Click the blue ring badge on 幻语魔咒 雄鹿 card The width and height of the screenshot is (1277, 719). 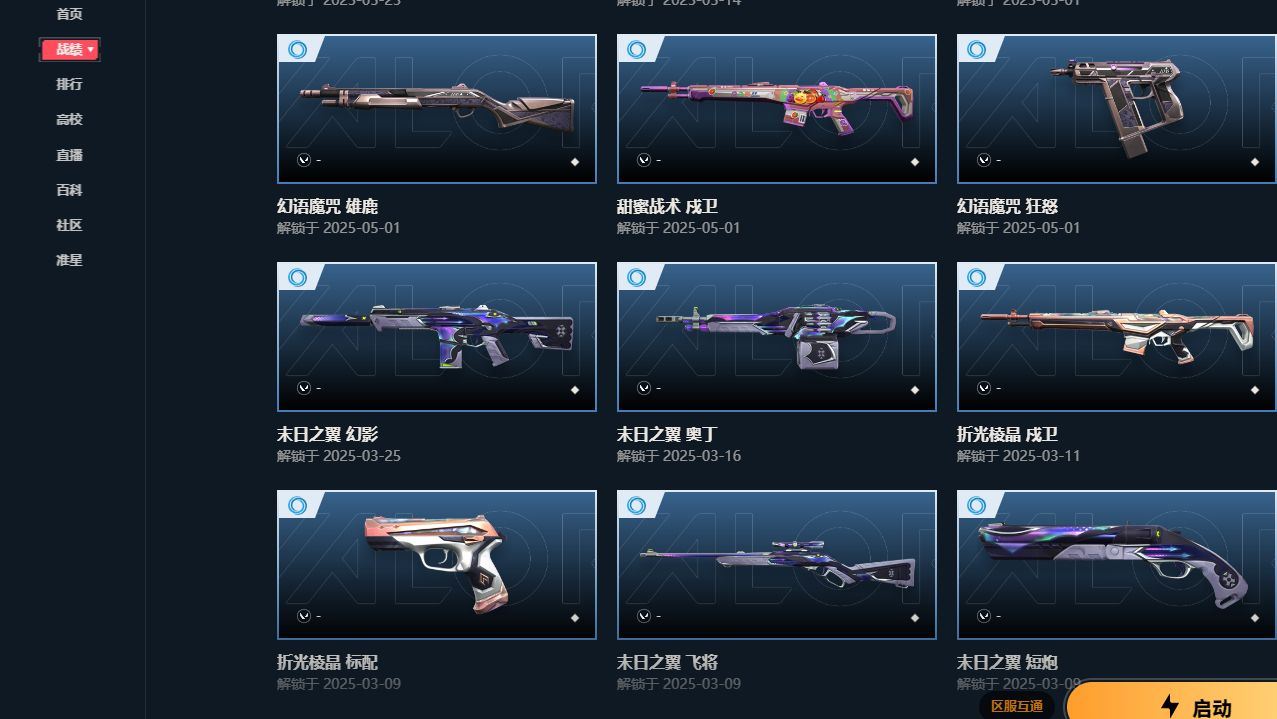coord(297,49)
